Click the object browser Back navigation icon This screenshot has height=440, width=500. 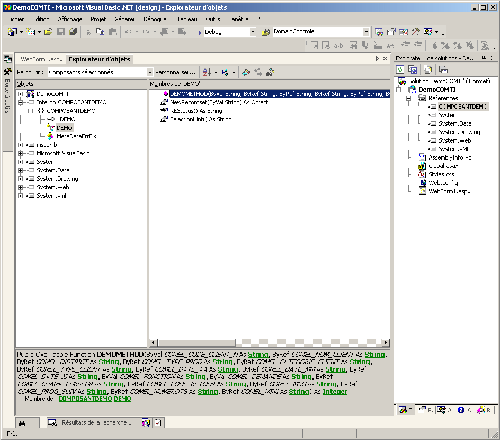pyautogui.click(x=246, y=72)
